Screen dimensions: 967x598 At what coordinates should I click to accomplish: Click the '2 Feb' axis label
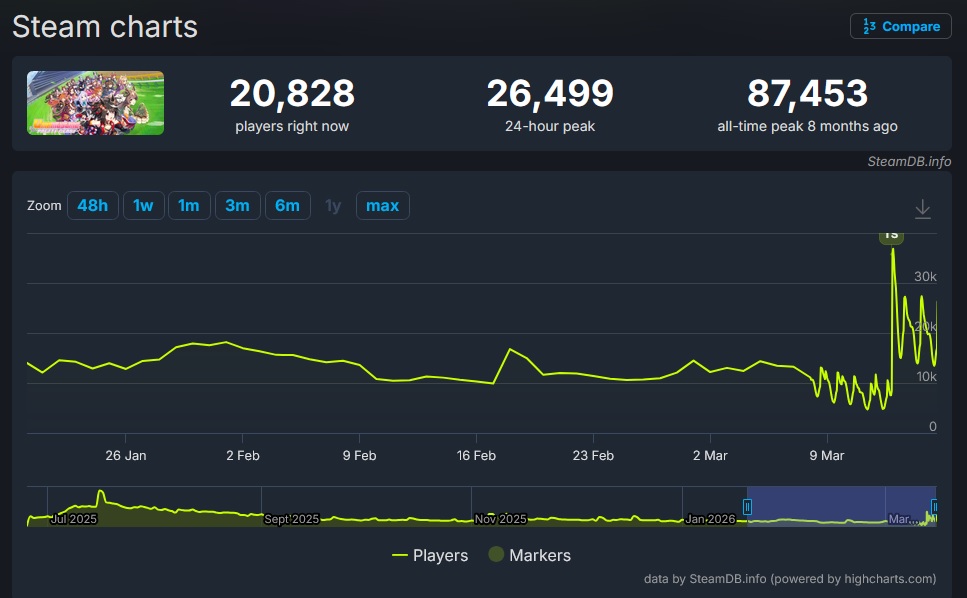tap(243, 456)
